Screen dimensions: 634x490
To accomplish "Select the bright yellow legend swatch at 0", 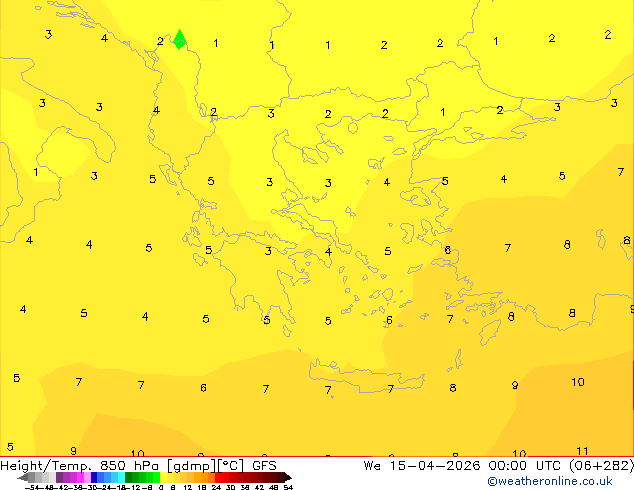I will pyautogui.click(x=163, y=477).
